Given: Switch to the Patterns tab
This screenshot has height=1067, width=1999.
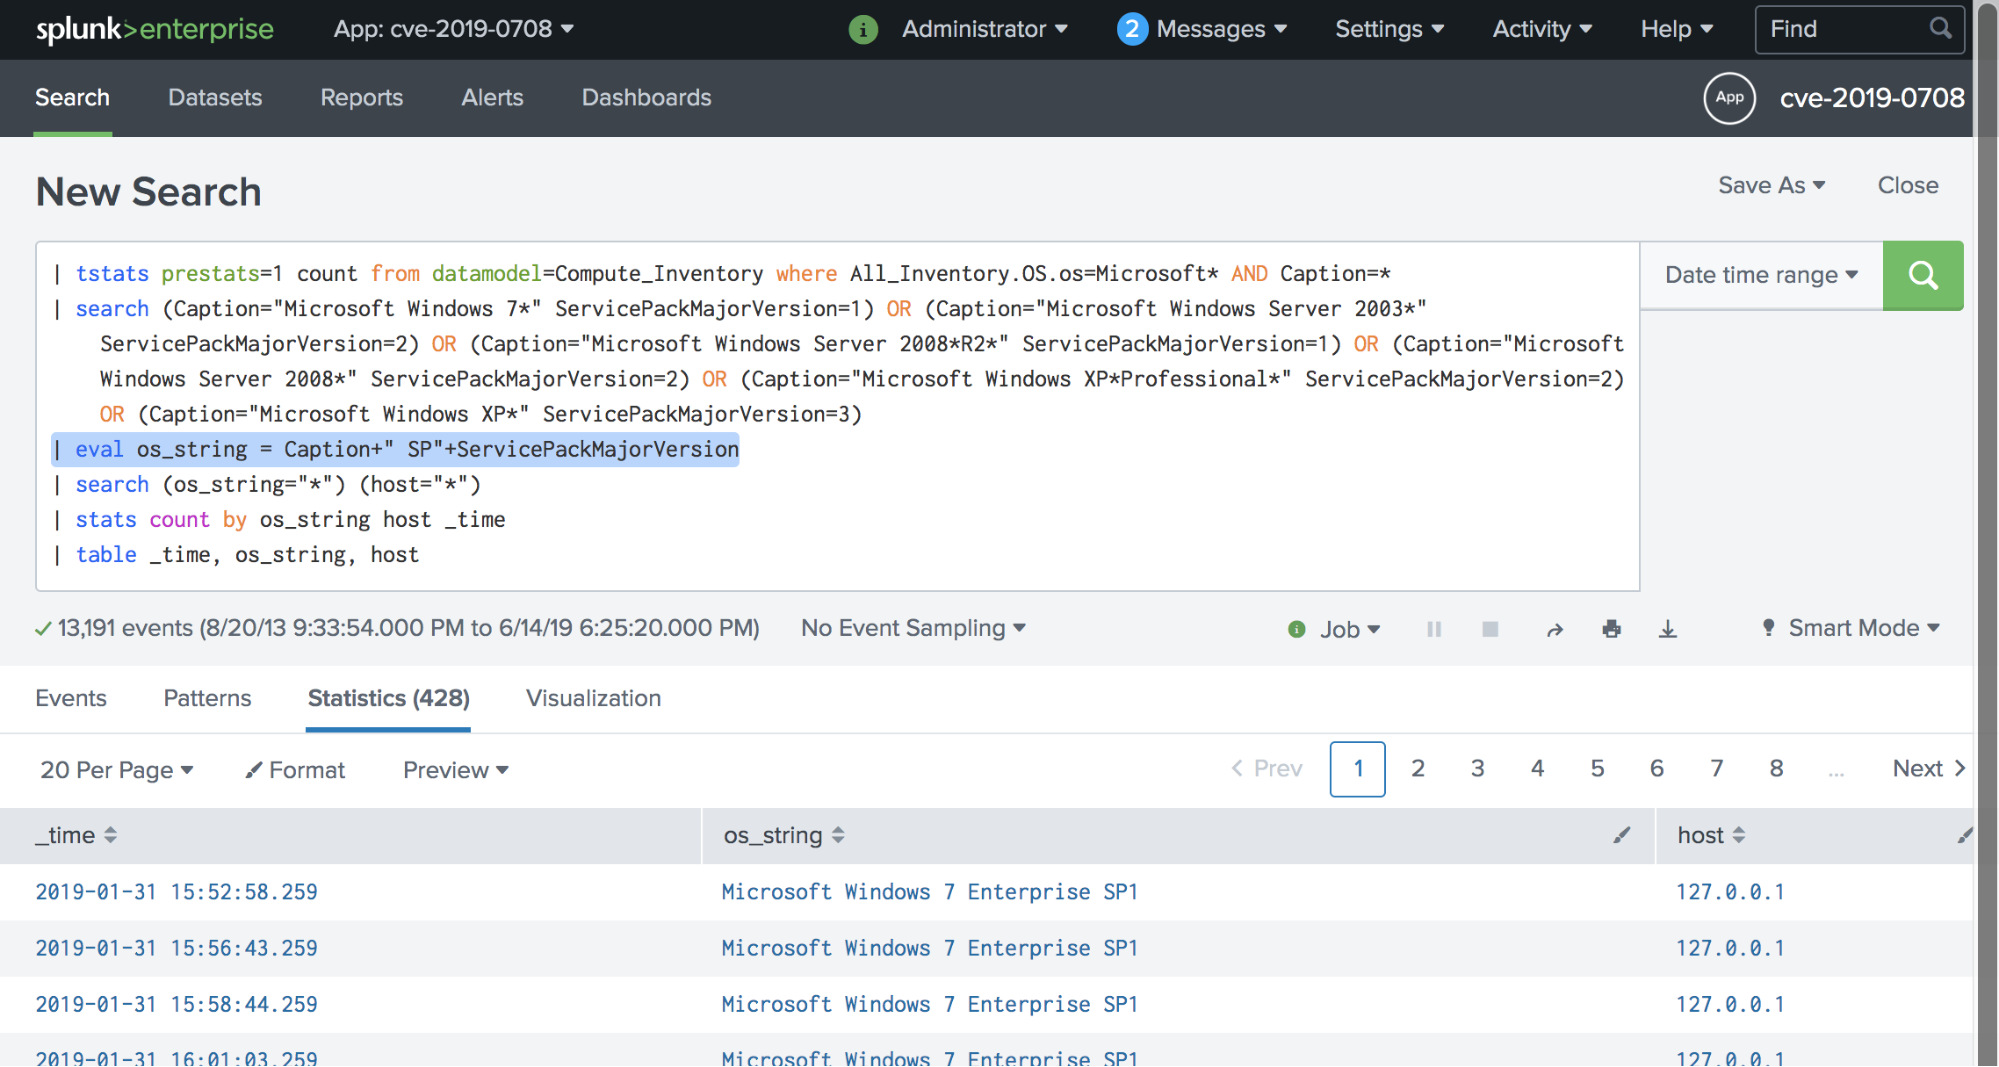Looking at the screenshot, I should tap(207, 698).
